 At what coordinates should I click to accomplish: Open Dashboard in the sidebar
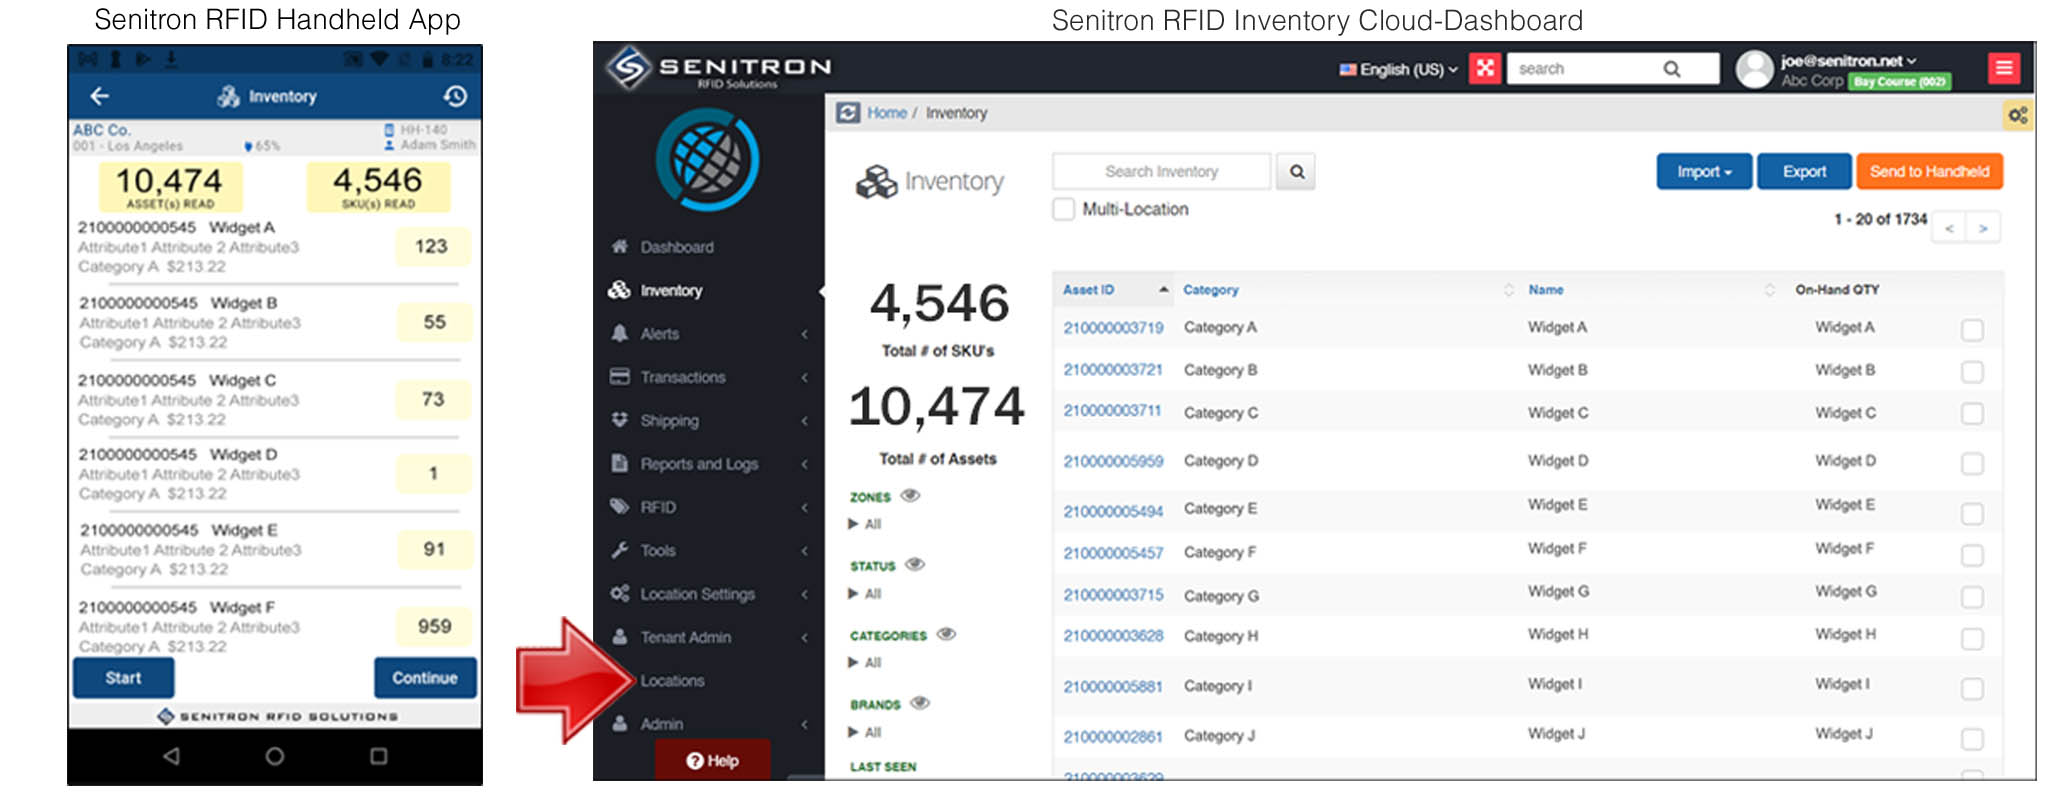(x=676, y=247)
